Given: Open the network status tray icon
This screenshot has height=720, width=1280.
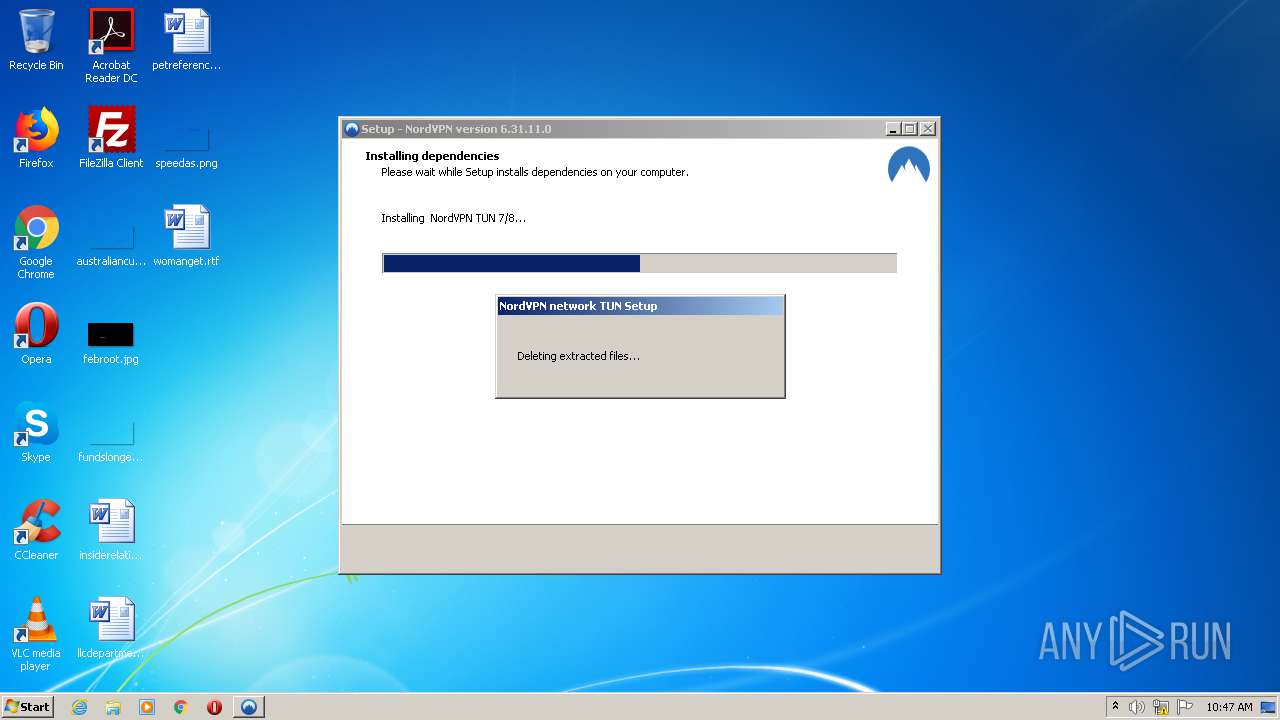Looking at the screenshot, I should pos(1161,707).
